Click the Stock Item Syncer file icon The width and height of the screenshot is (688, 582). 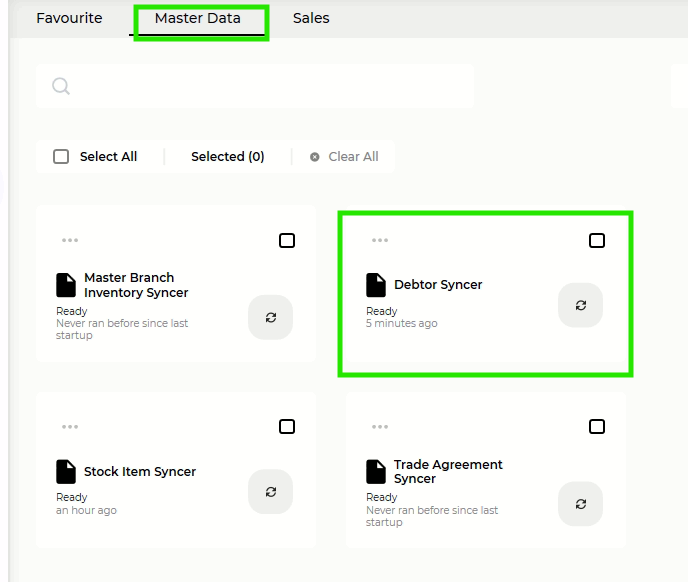tap(66, 472)
